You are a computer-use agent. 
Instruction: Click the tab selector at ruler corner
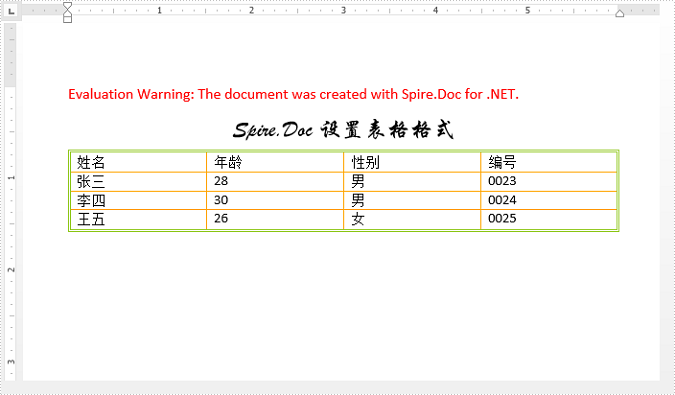coord(11,11)
